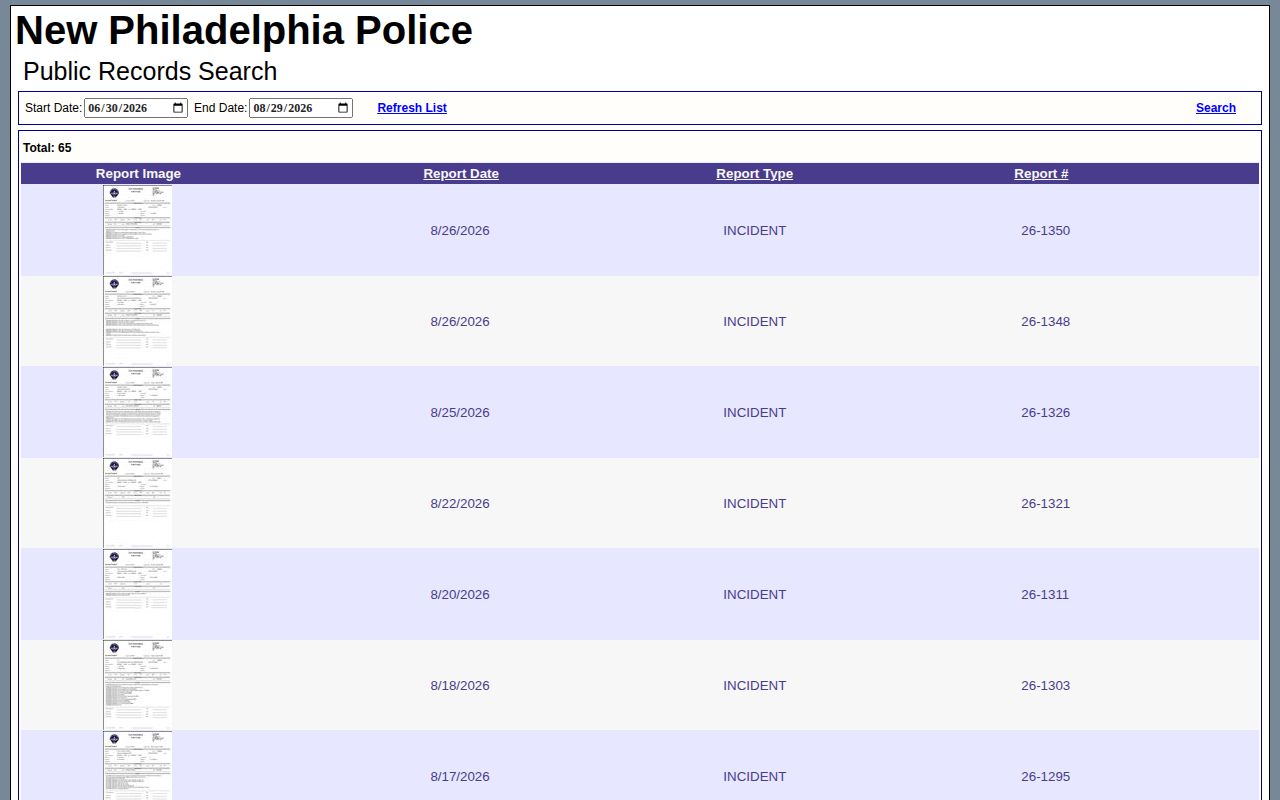Image resolution: width=1280 pixels, height=800 pixels.
Task: Open report image thumbnail for 26-1348
Action: [x=138, y=321]
